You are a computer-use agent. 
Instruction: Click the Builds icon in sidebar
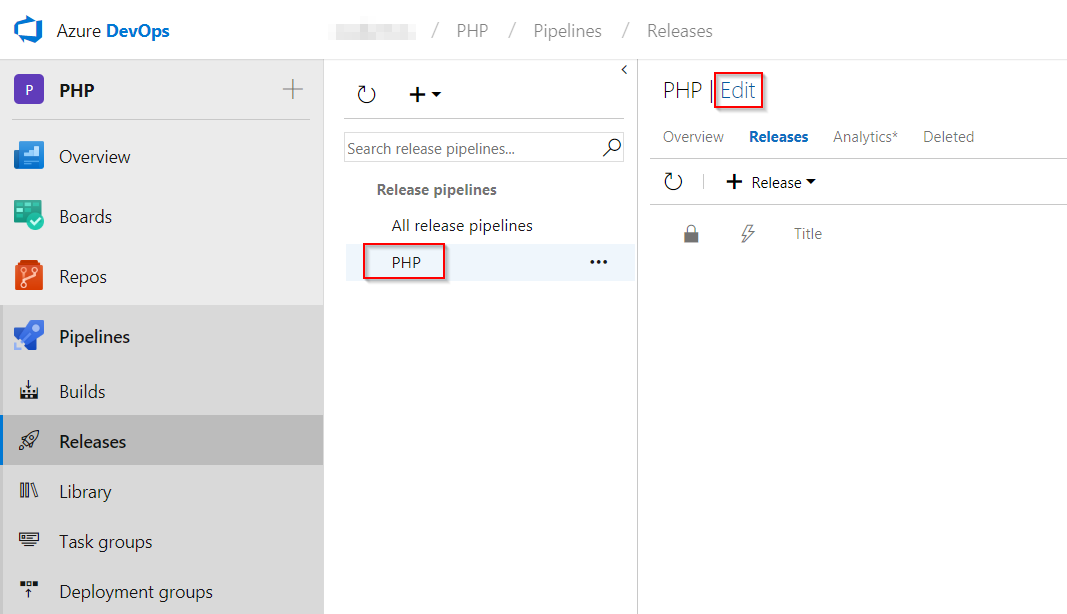[29, 390]
